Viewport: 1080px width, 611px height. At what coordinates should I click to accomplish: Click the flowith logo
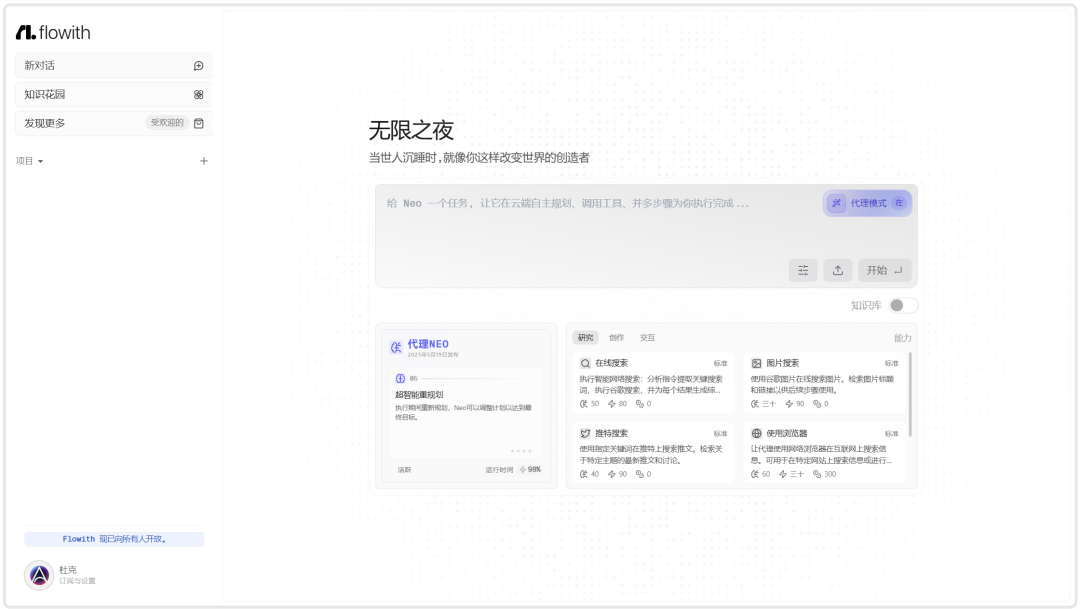tap(53, 32)
